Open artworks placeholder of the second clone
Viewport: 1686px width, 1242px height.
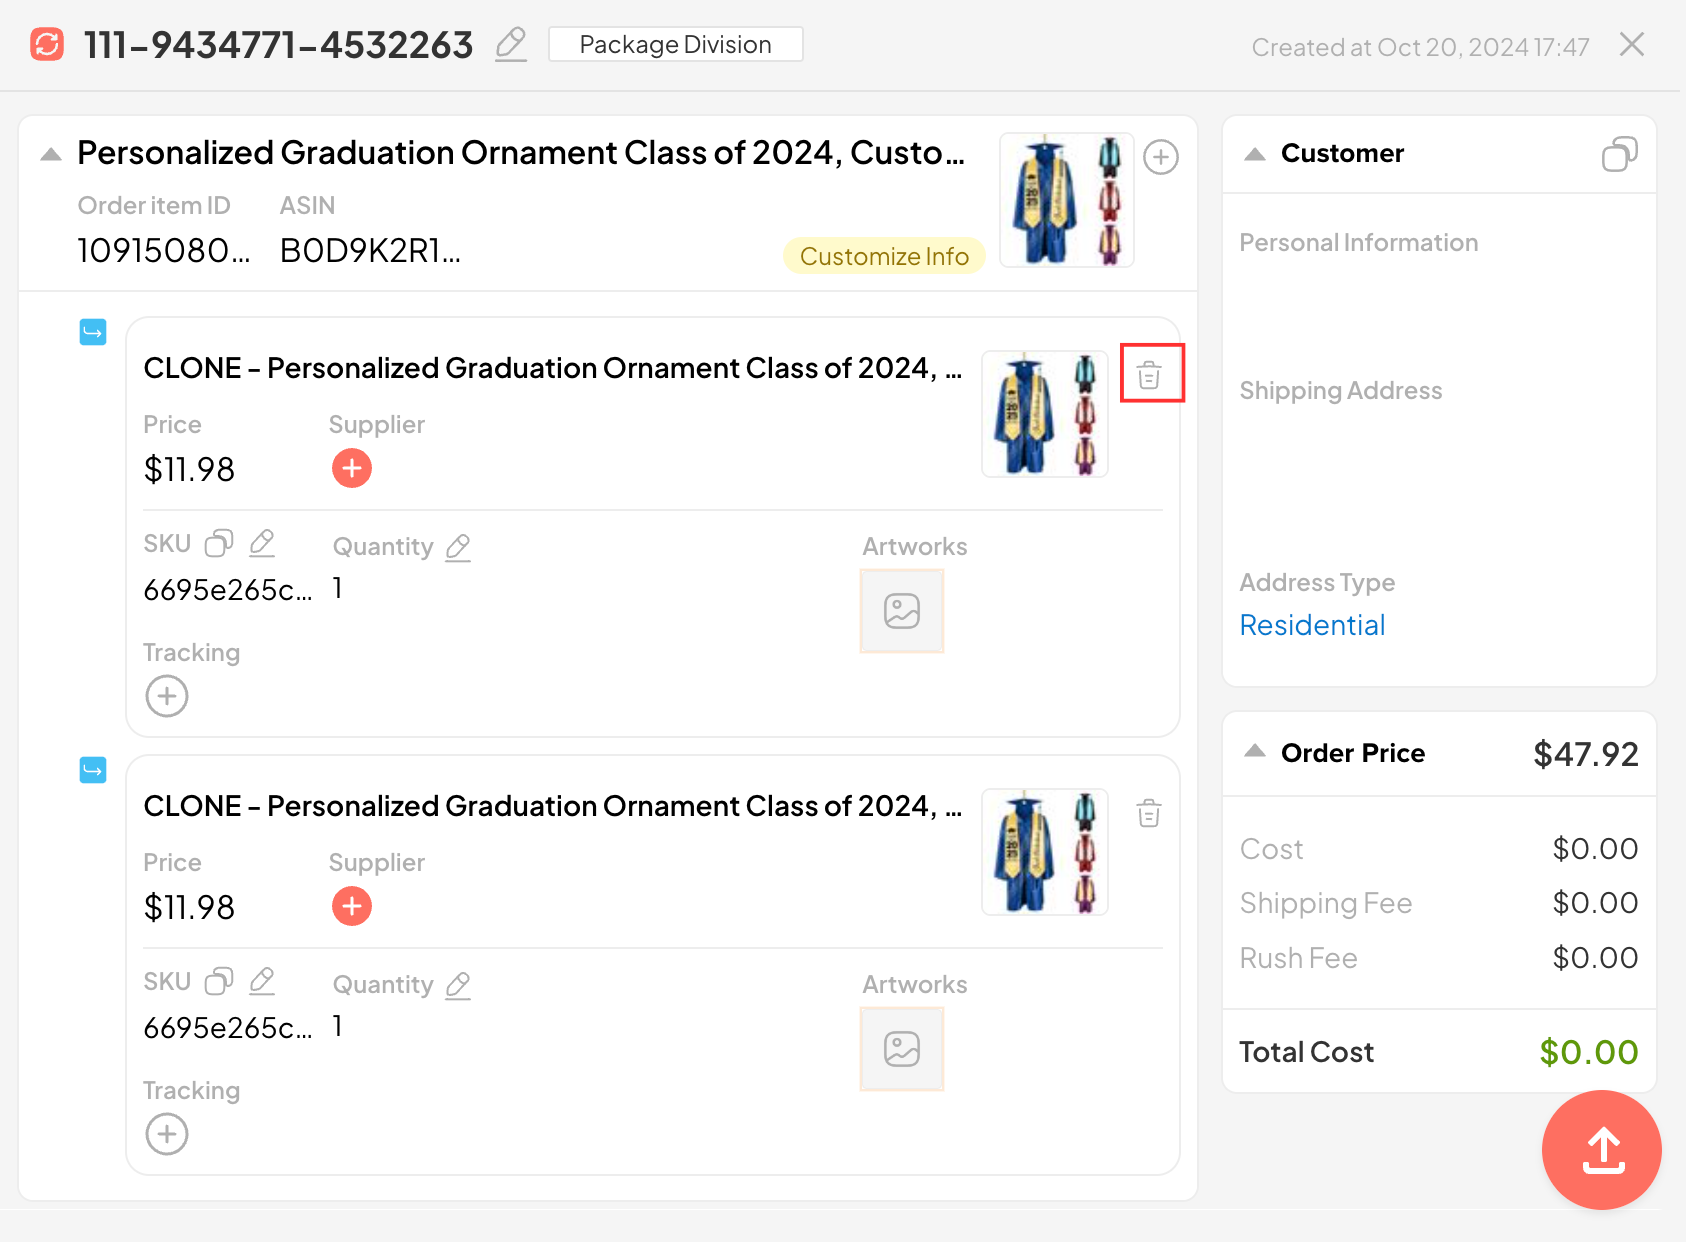tap(901, 1049)
